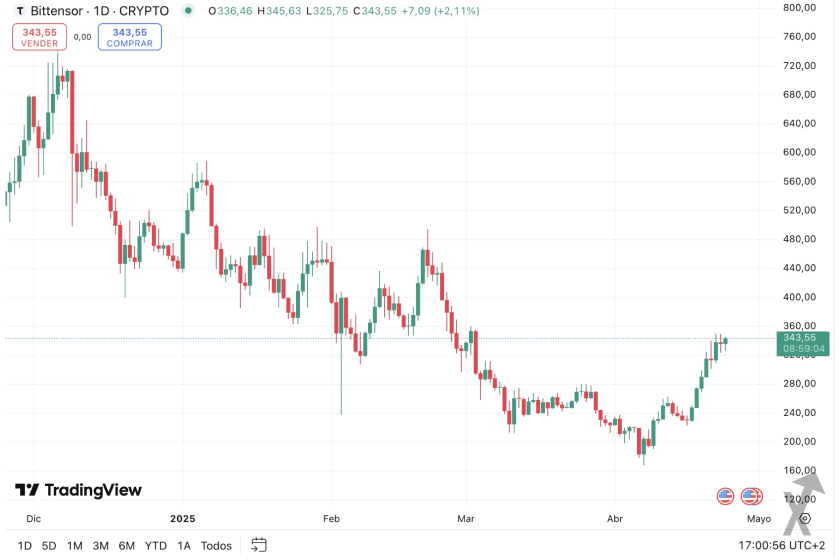
Task: Click the TradingView logo
Action: coord(78,490)
